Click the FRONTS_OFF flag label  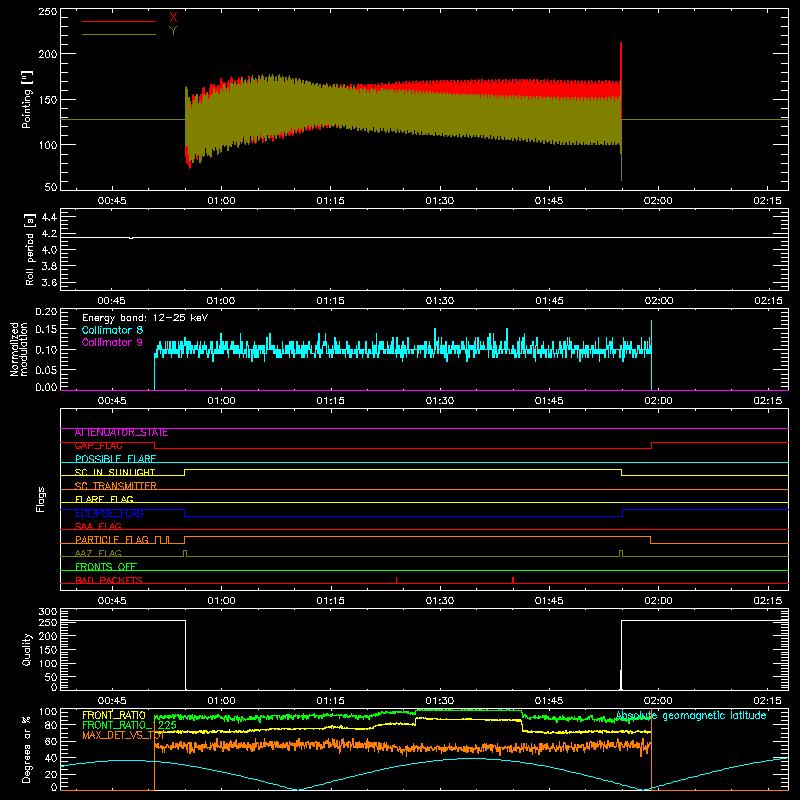coord(106,567)
